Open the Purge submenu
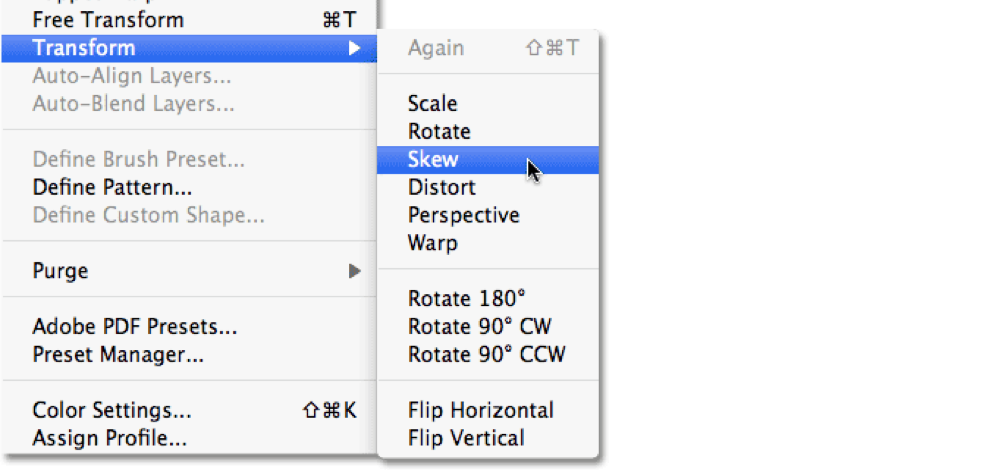 (60, 271)
